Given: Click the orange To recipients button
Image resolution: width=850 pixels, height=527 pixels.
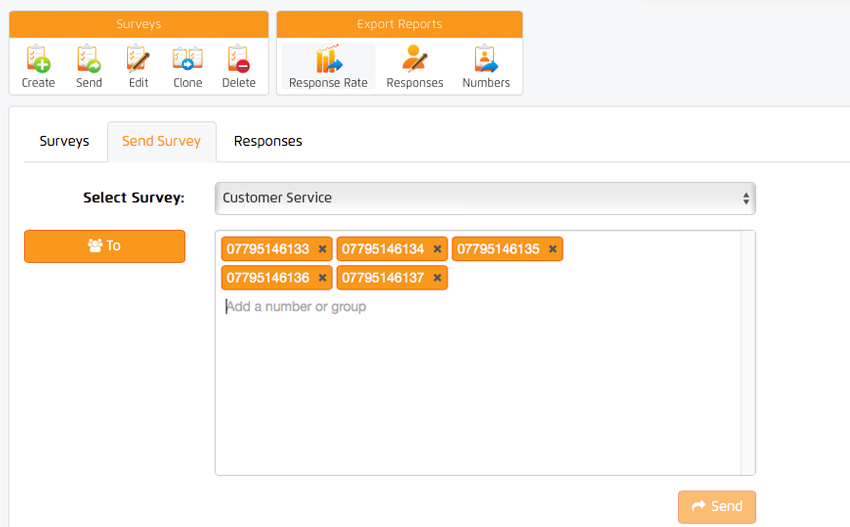Looking at the screenshot, I should tap(105, 246).
